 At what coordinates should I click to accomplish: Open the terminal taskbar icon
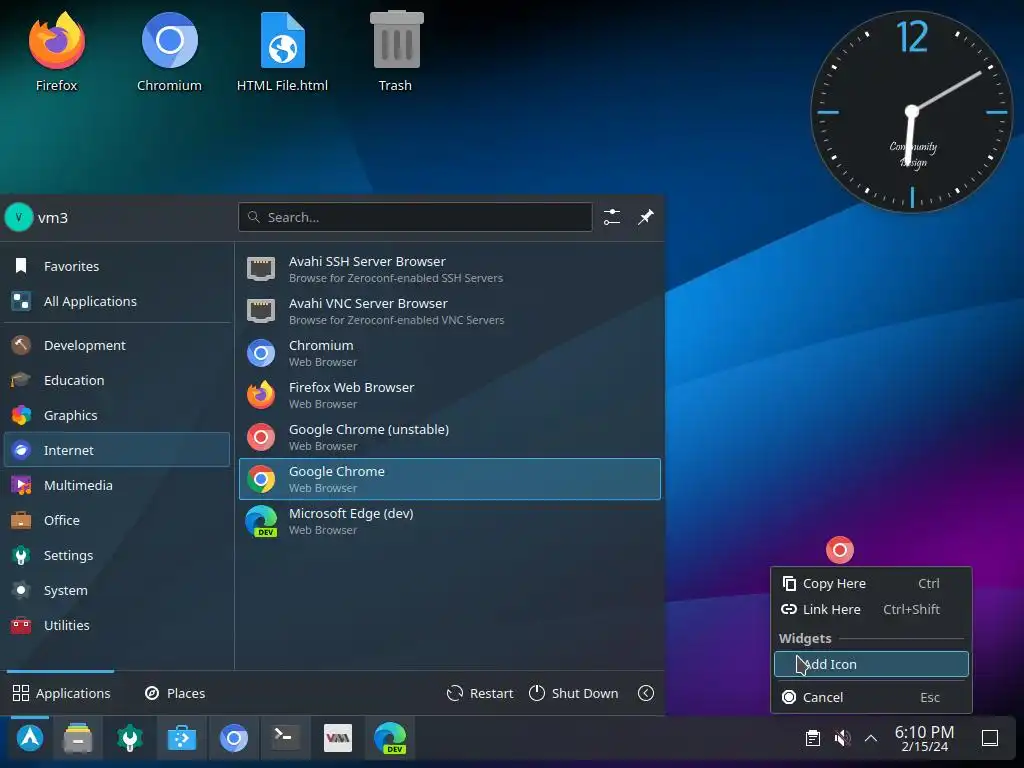click(285, 738)
